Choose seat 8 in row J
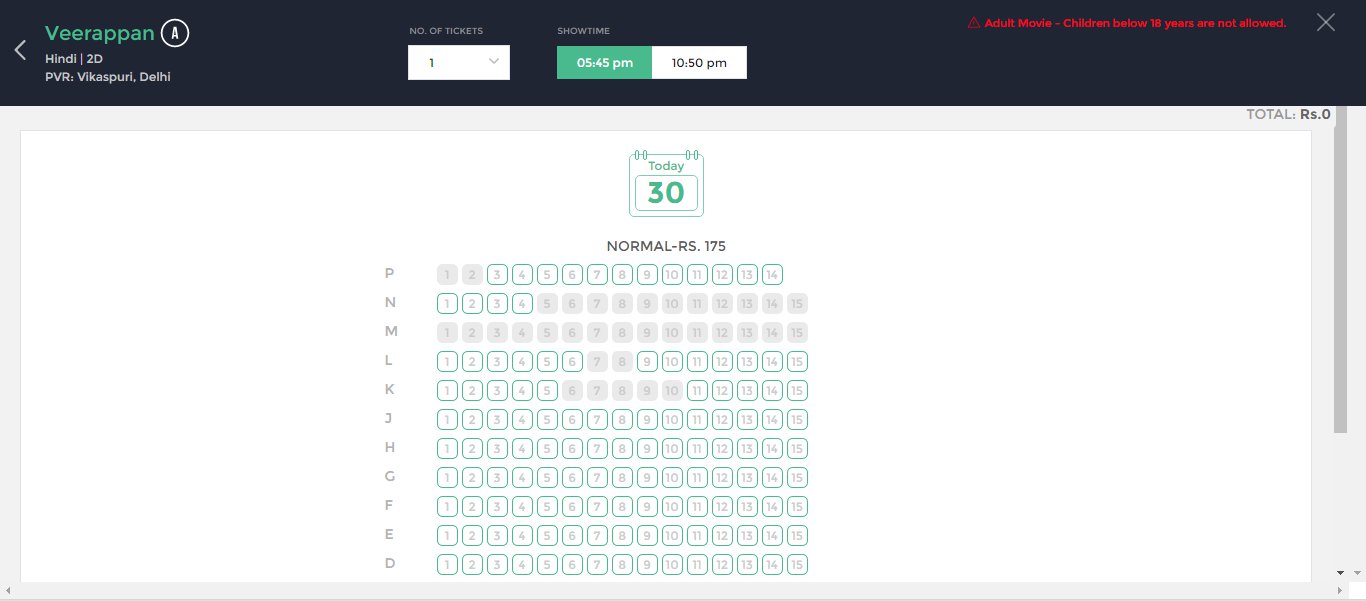 click(x=622, y=419)
